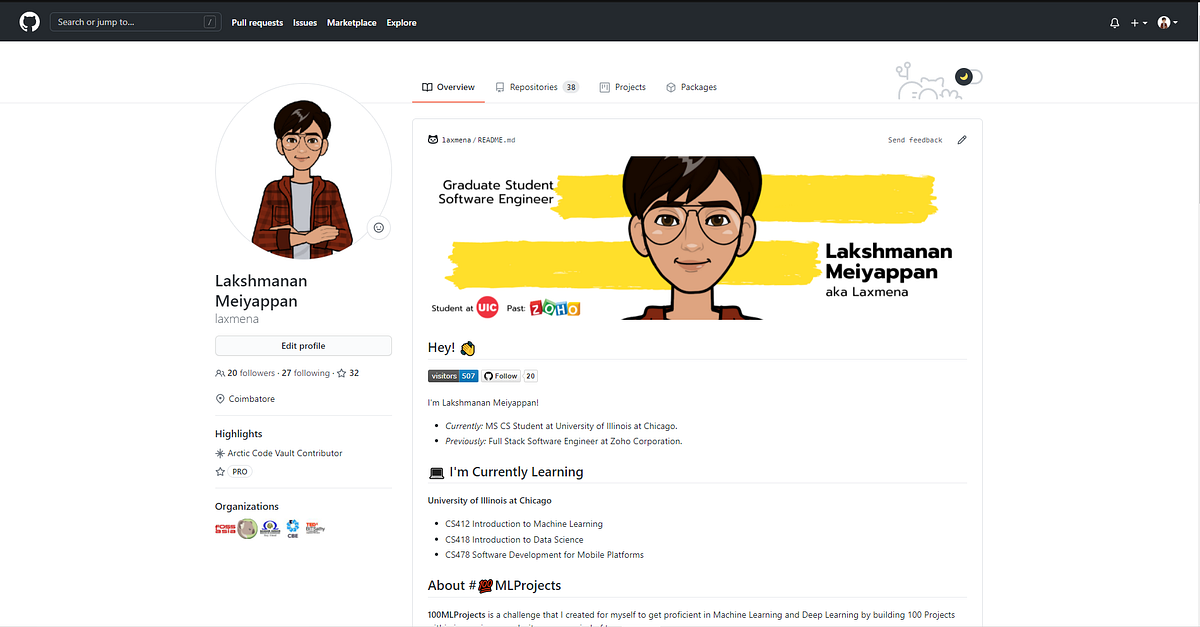This screenshot has height=627, width=1200.
Task: Click the Highlights heading
Action: (x=239, y=434)
